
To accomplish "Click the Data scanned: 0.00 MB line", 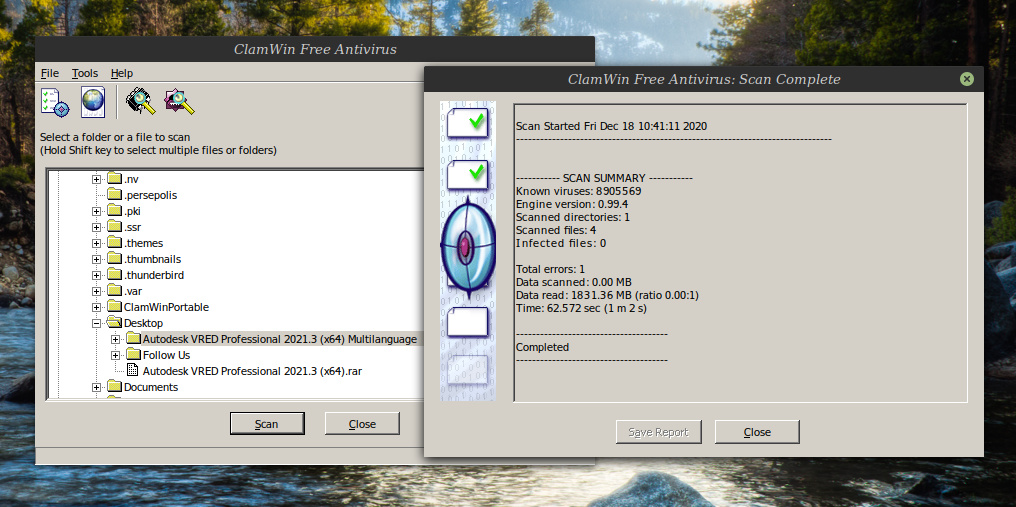I will (573, 282).
